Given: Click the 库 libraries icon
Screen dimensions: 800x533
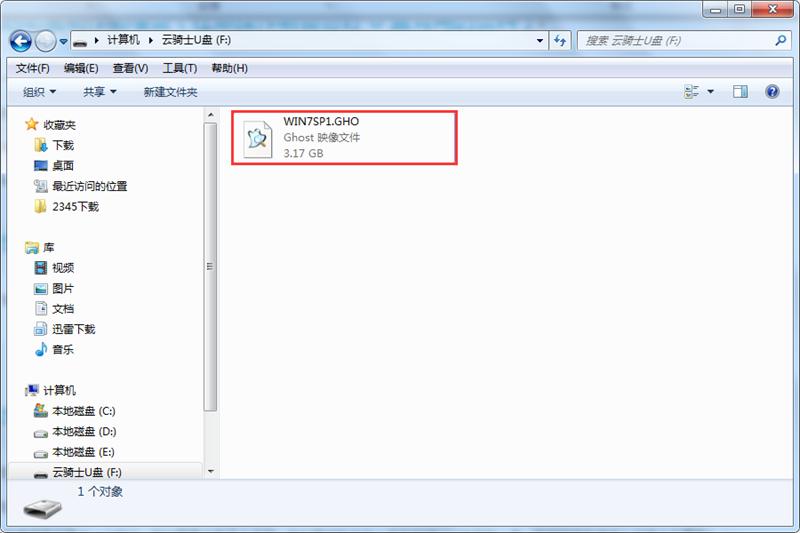Looking at the screenshot, I should 32,247.
